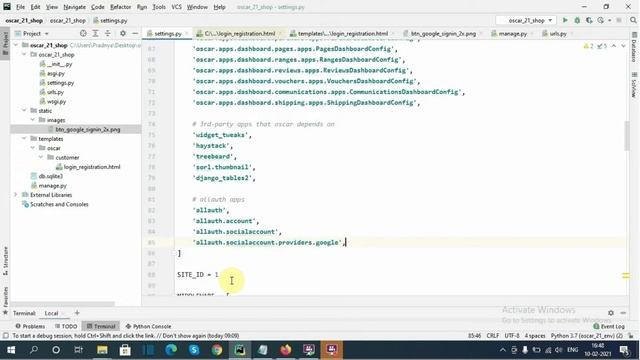Open the Favorites side panel

point(5,300)
